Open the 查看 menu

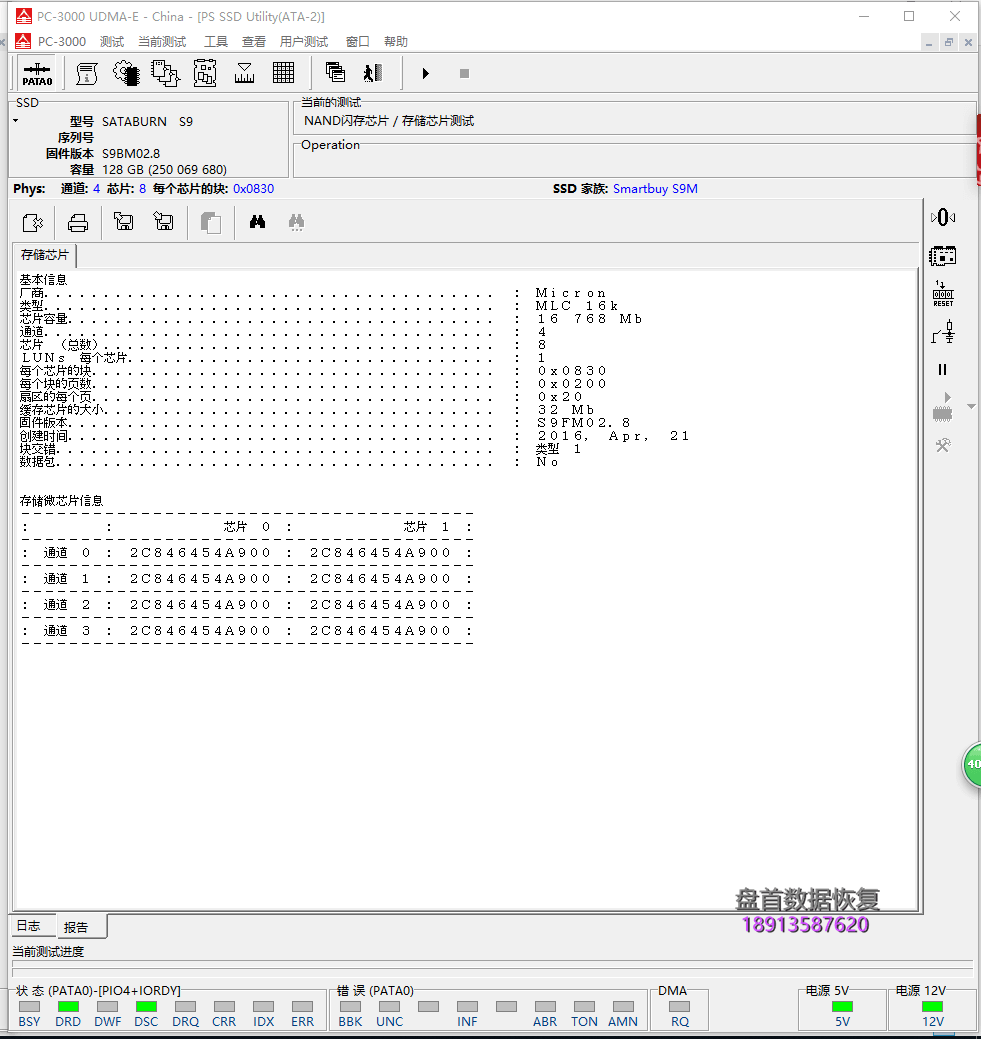253,41
